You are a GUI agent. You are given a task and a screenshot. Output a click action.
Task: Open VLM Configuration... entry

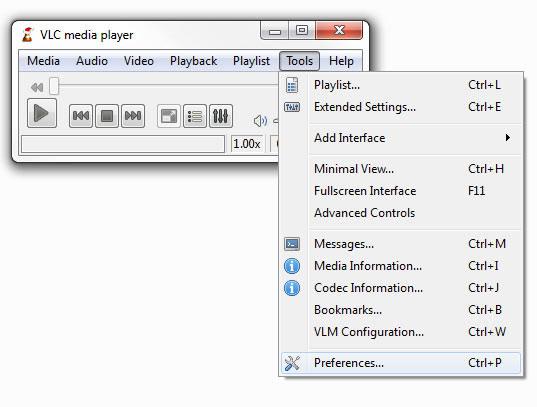pos(401,332)
